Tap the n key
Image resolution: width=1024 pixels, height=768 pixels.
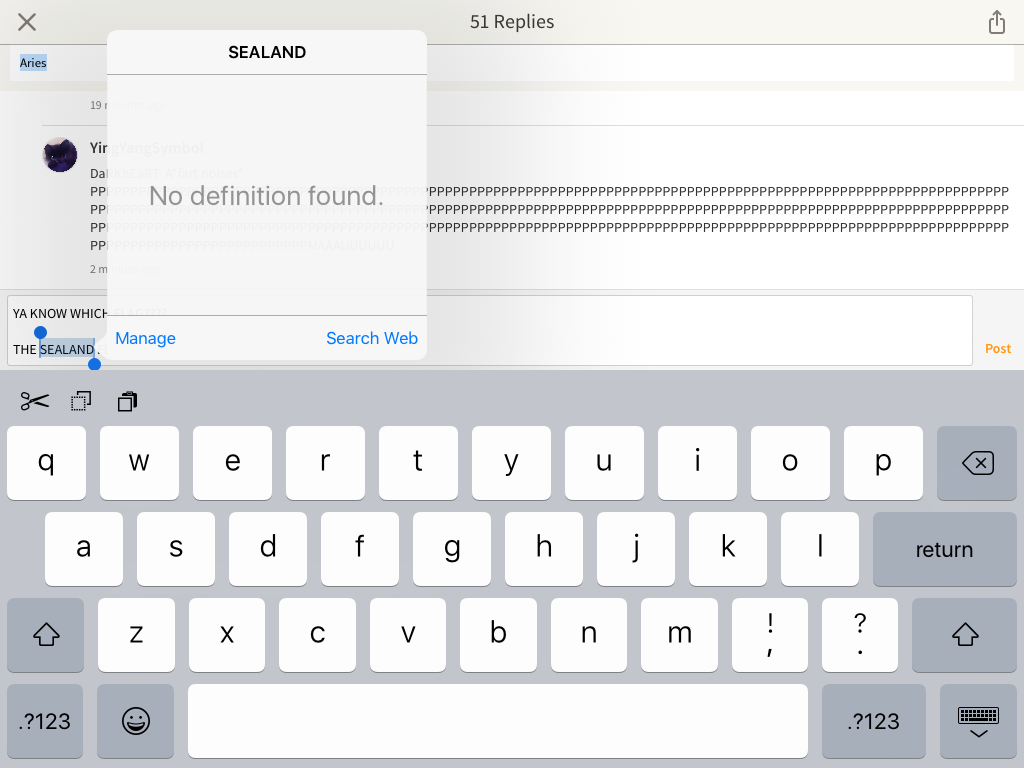[589, 635]
